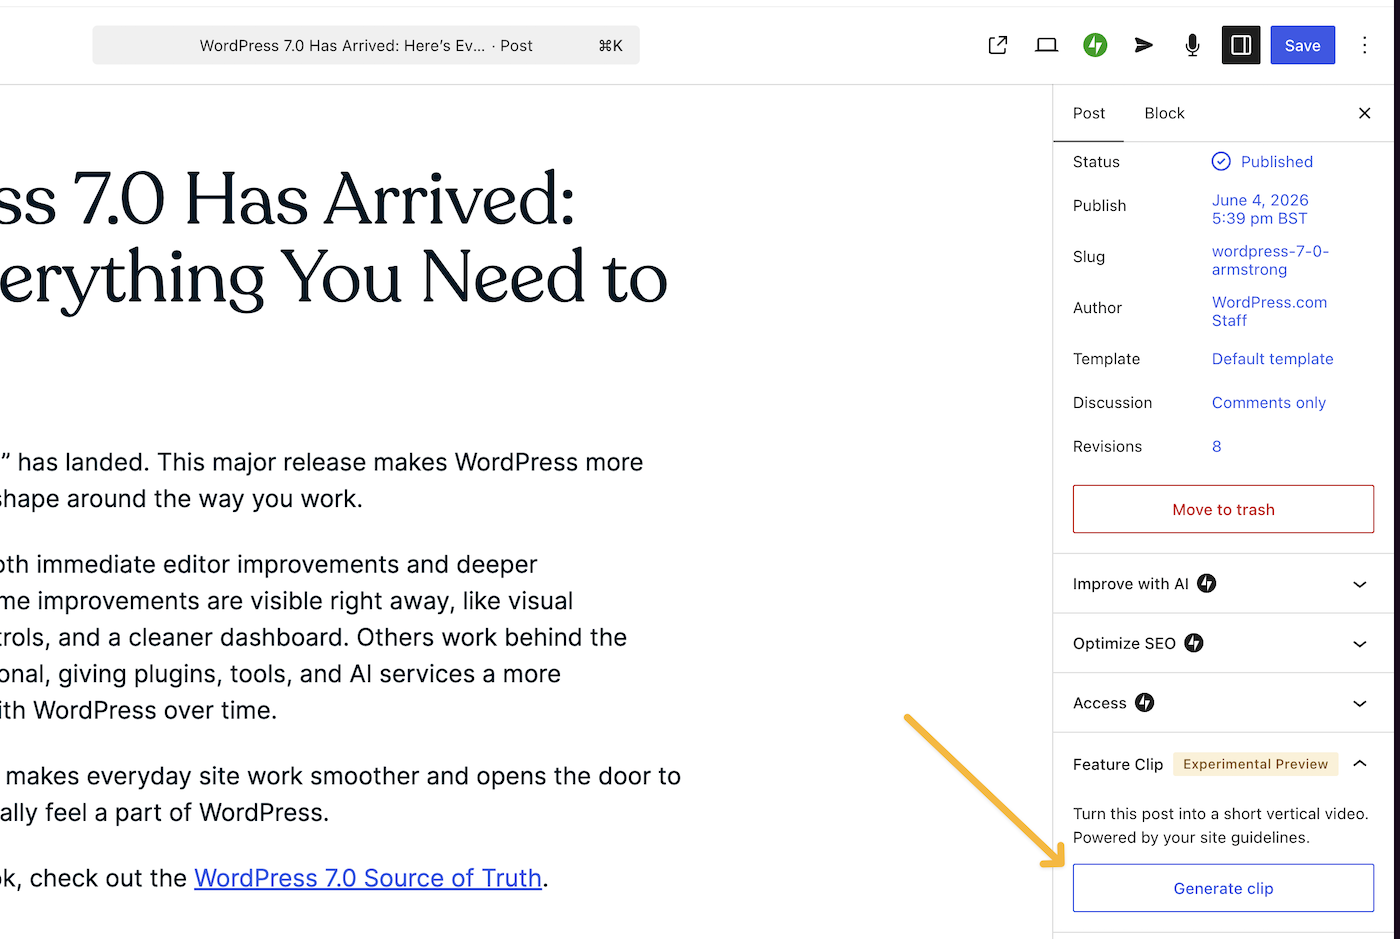
Task: Change publish date June 4, 2026
Action: pos(1260,209)
